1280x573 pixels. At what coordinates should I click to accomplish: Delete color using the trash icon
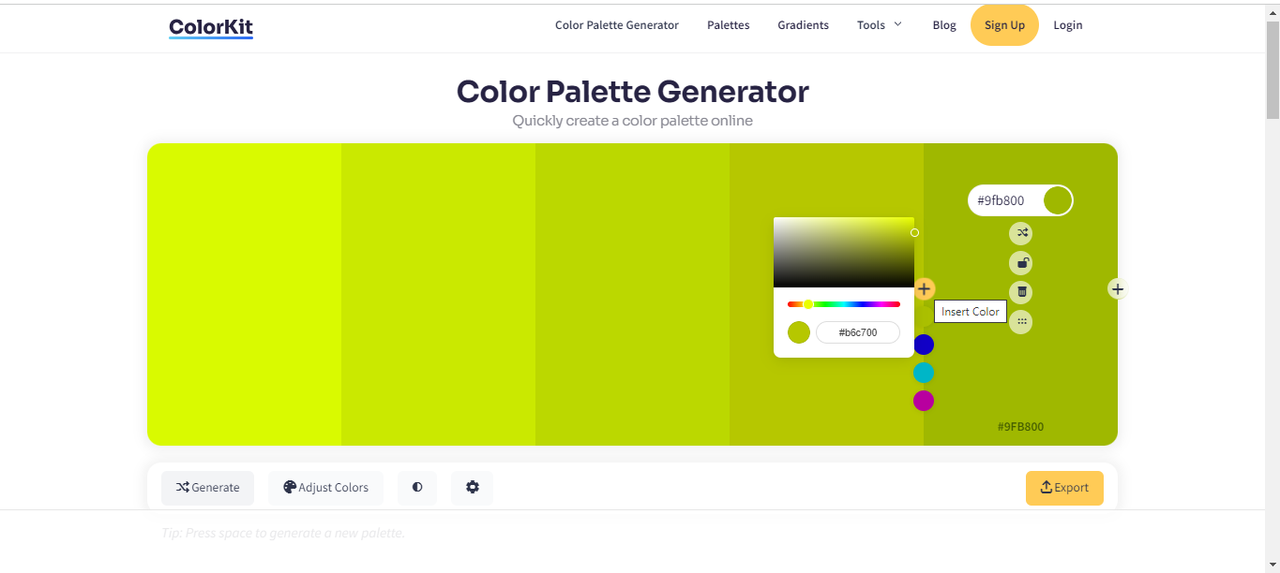(x=1021, y=292)
